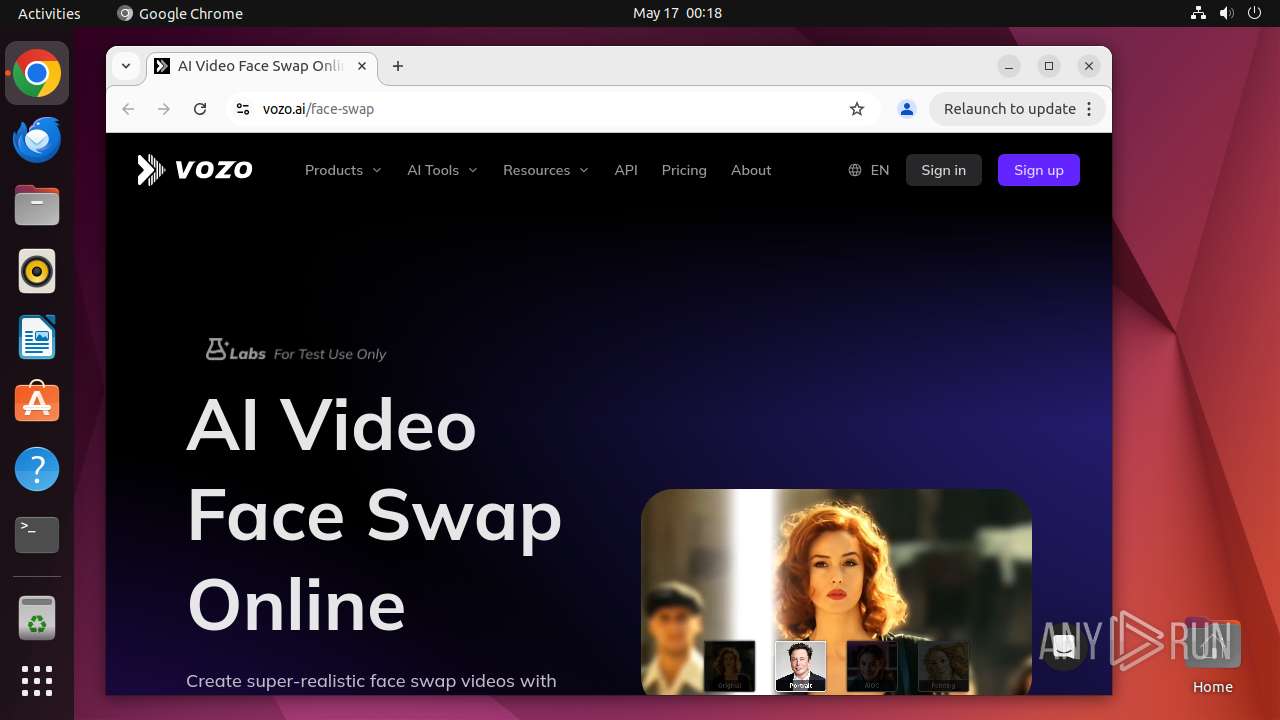Open Ubuntu Software from the dock

point(37,403)
